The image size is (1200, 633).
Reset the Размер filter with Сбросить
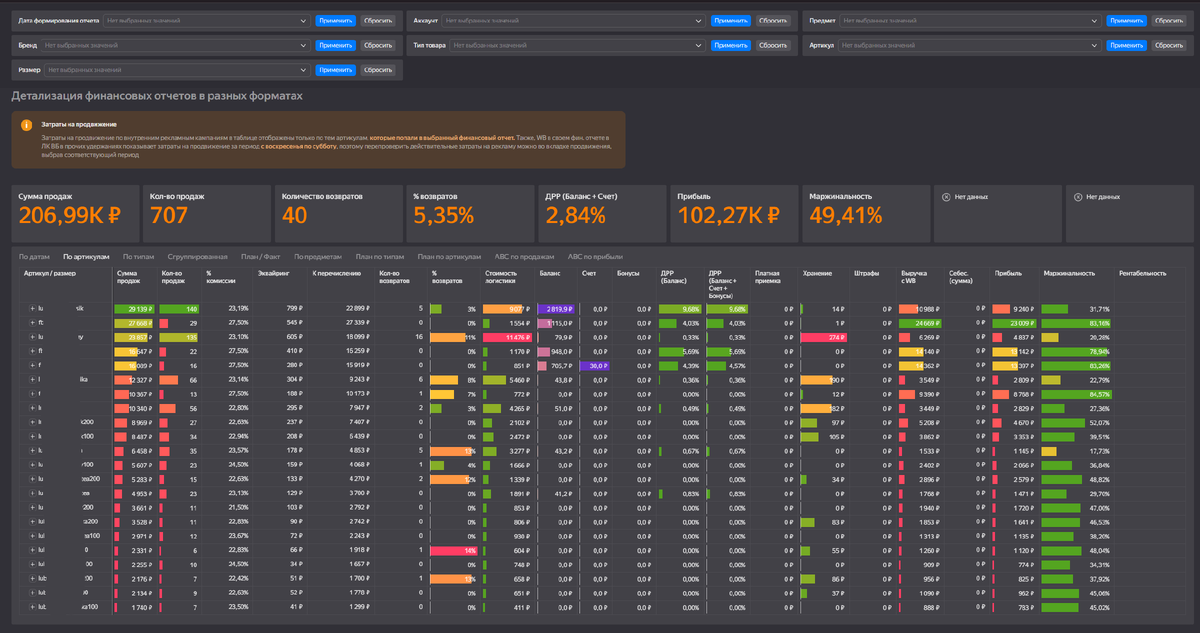(378, 70)
